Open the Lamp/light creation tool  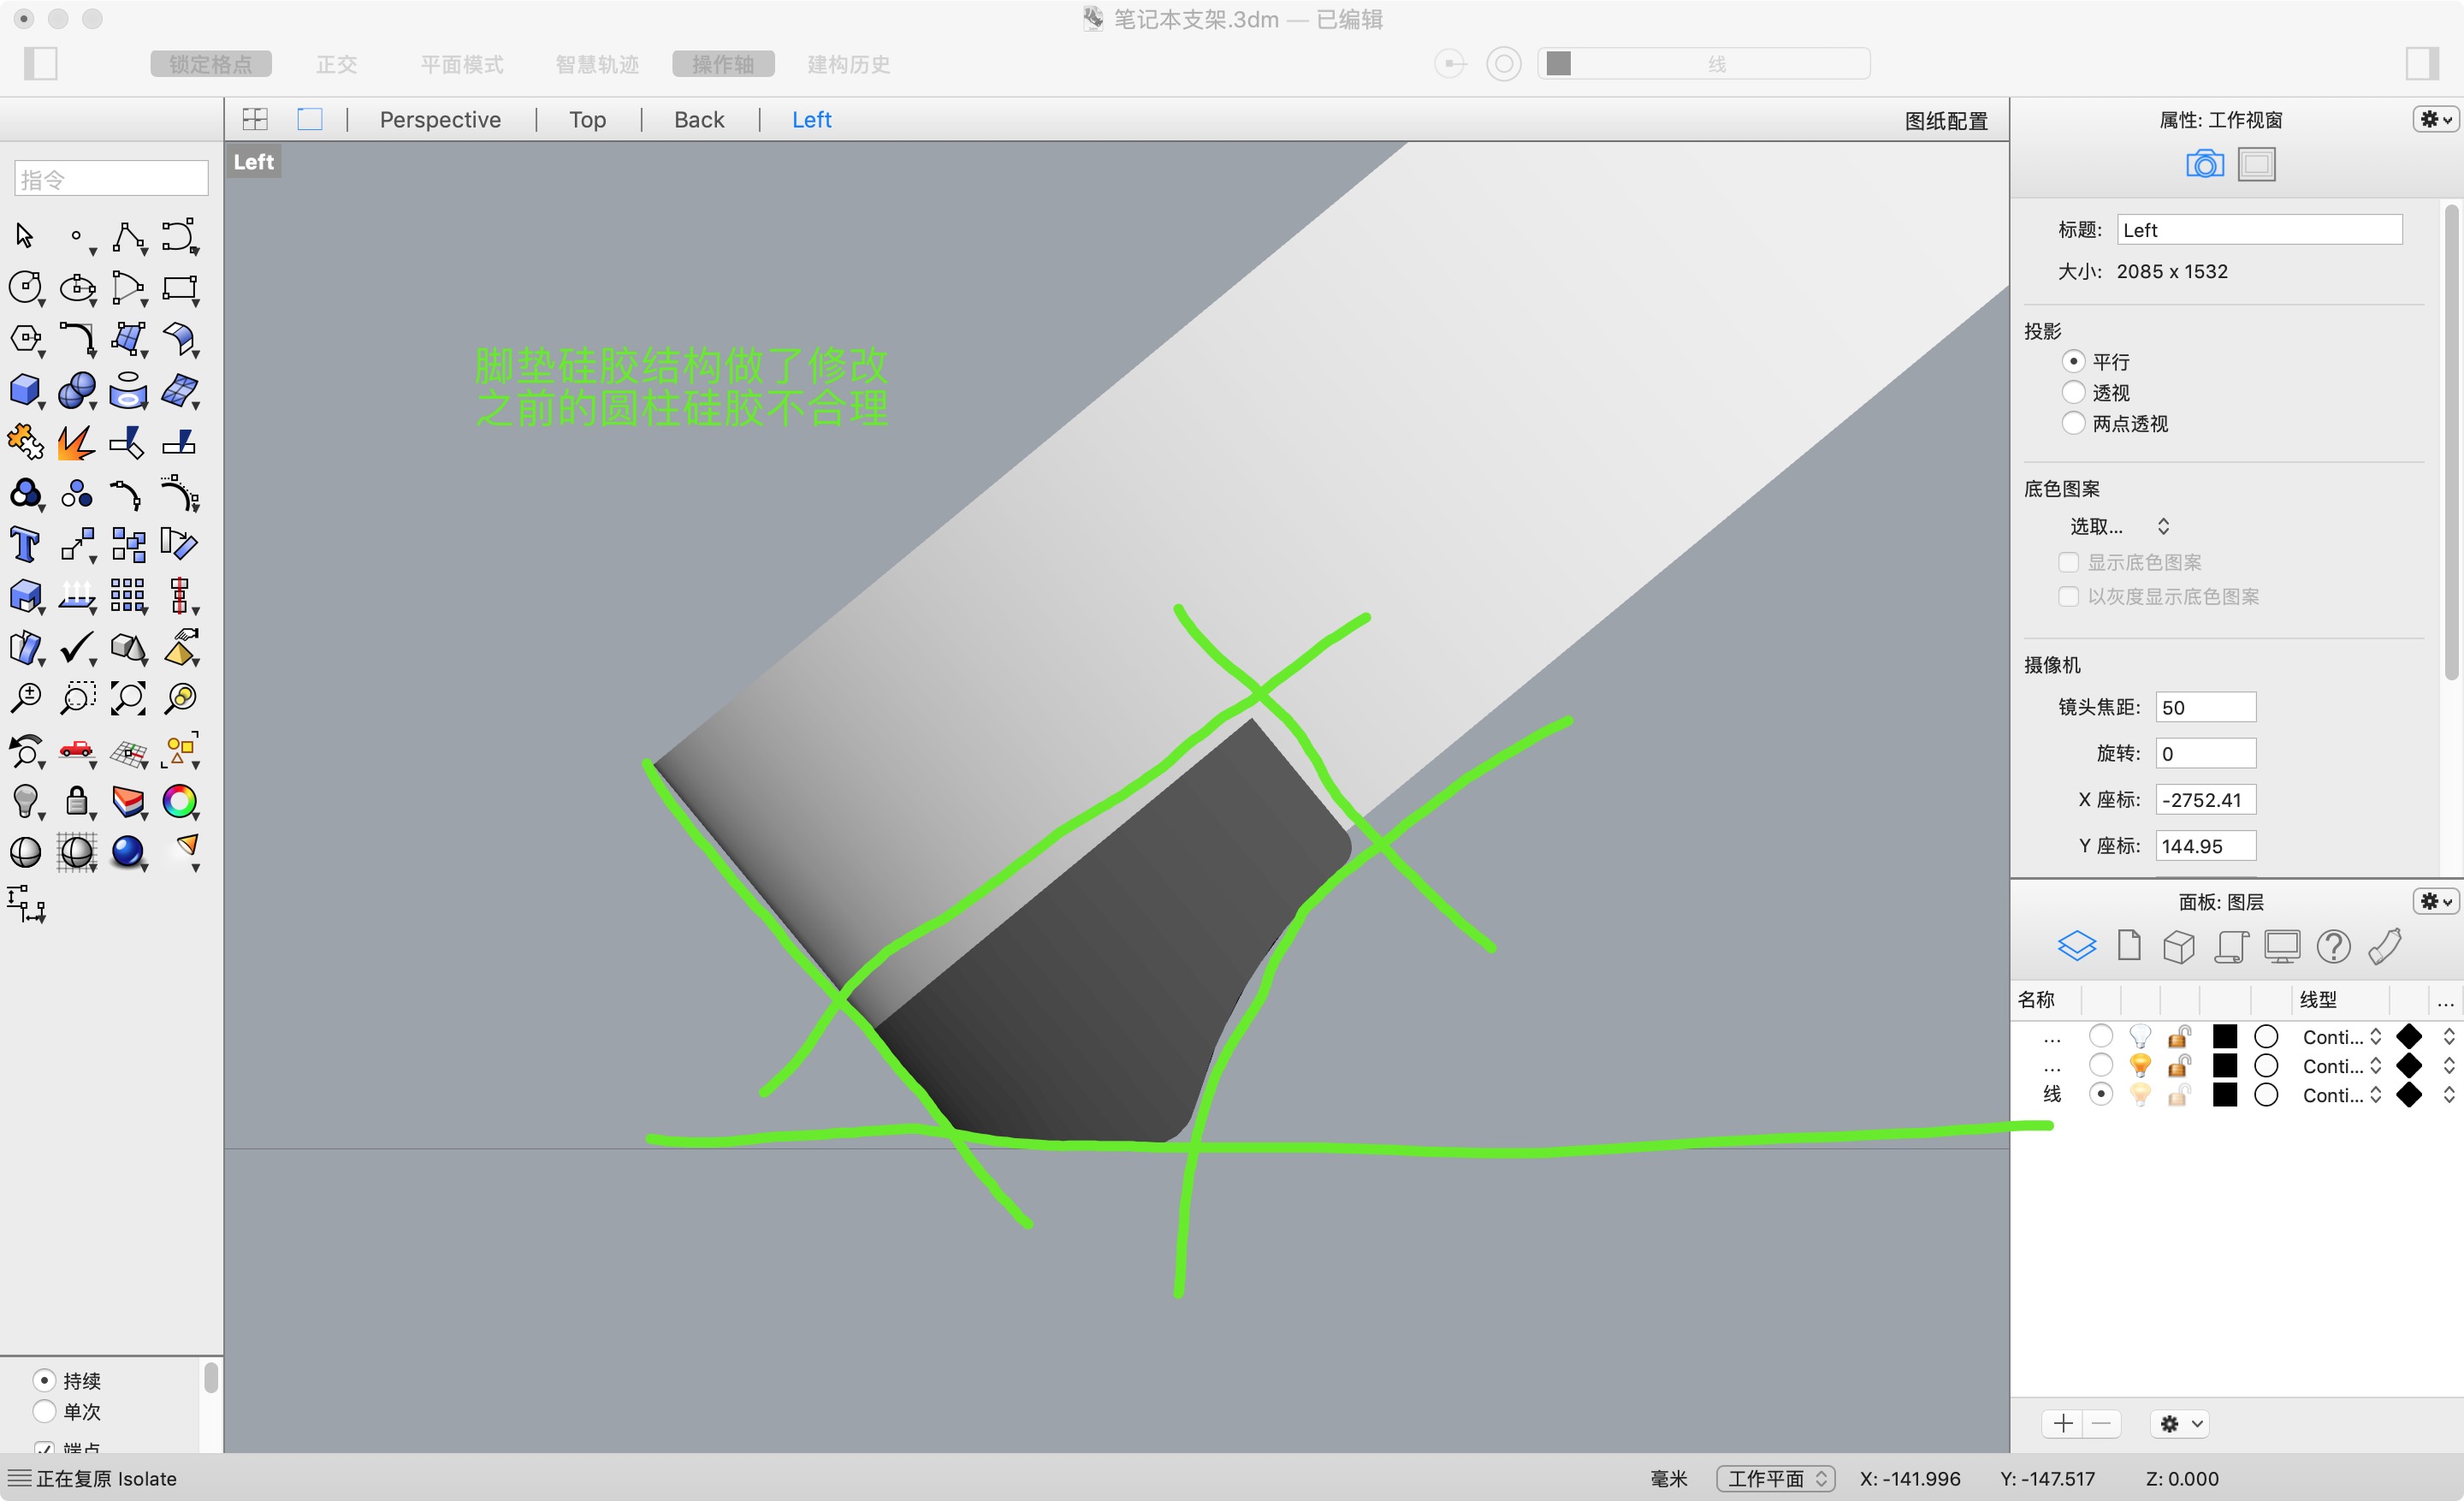(25, 802)
